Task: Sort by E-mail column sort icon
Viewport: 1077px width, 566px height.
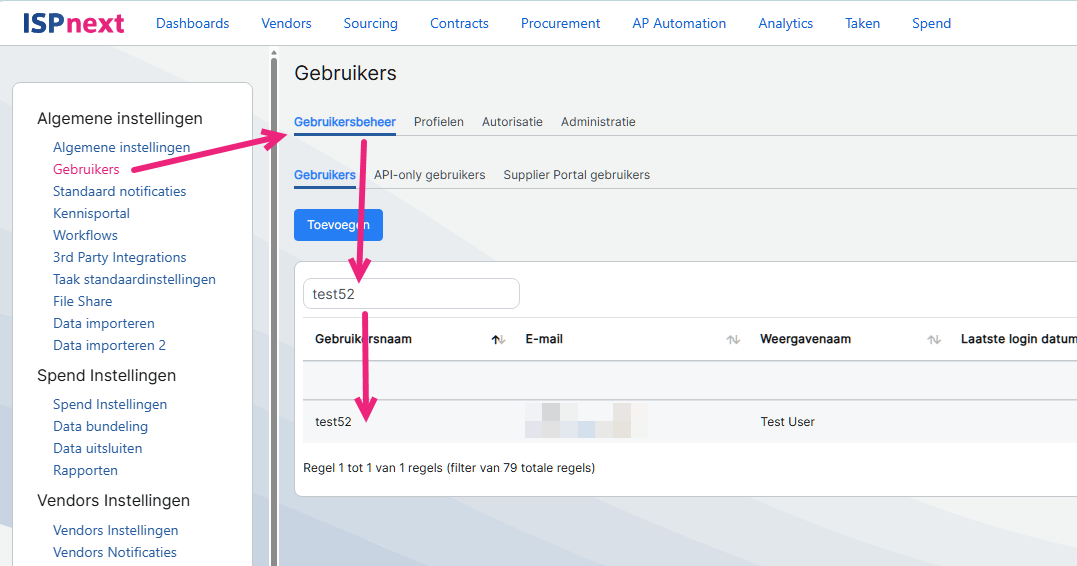Action: [733, 340]
